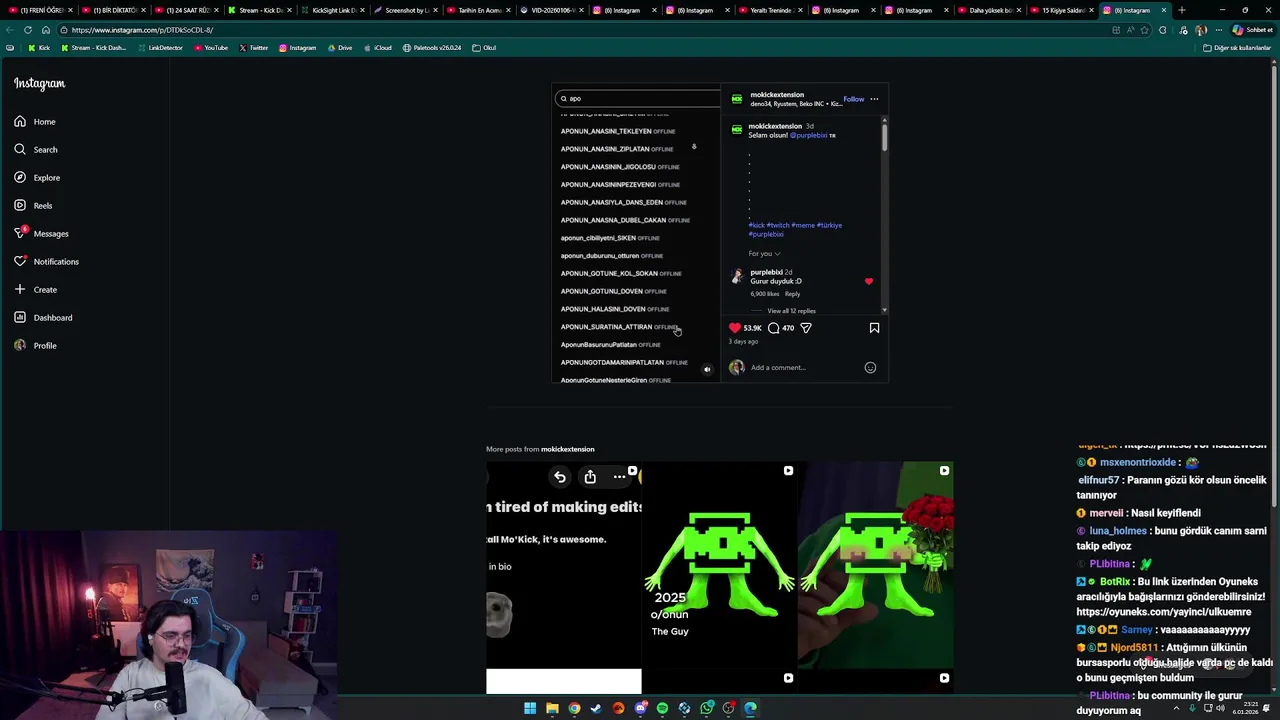The height and width of the screenshot is (720, 1280).
Task: Open WhatsApp from the taskbar
Action: click(706, 709)
